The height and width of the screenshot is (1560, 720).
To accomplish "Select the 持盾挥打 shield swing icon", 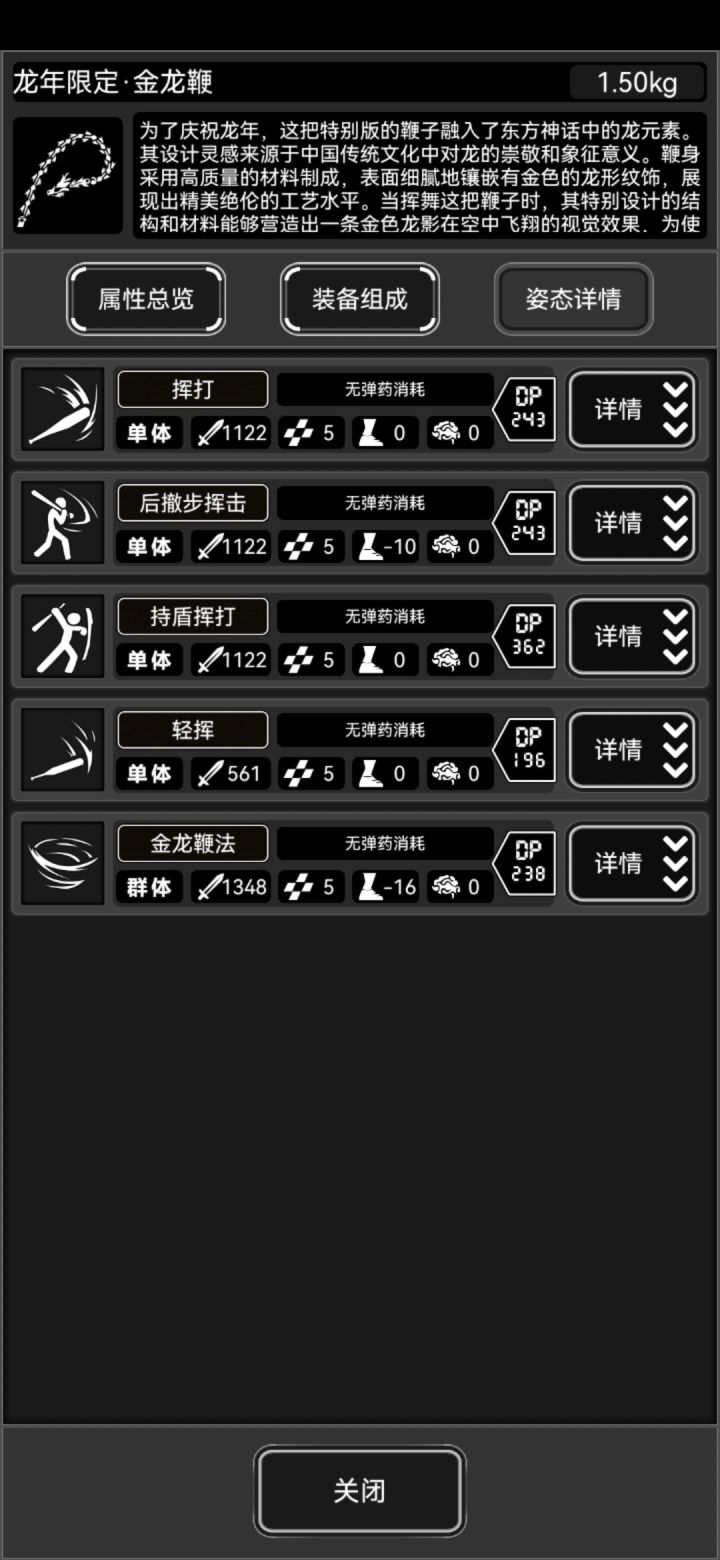I will (63, 636).
